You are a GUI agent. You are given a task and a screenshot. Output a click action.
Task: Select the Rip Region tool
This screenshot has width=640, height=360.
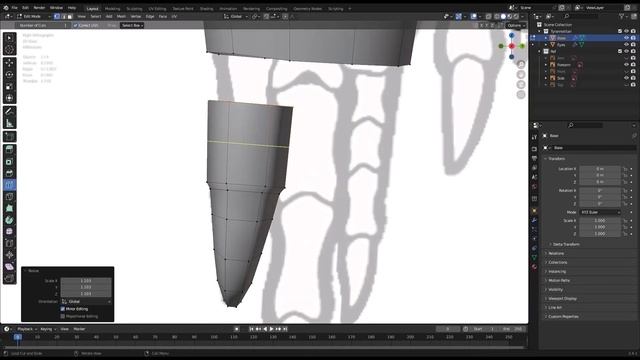pos(9,278)
